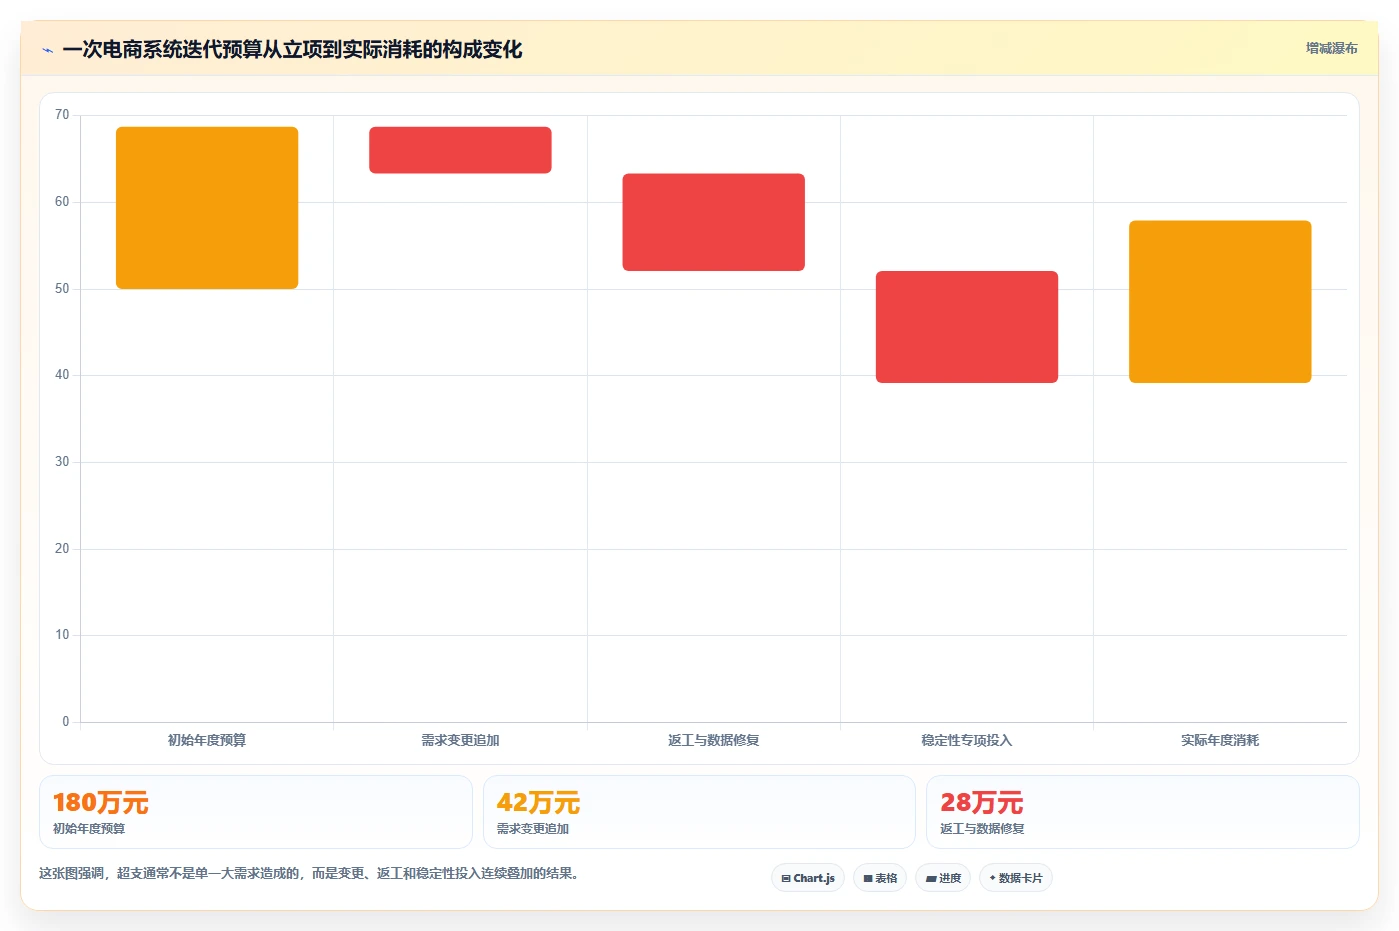
Task: Click the Chart.js tag chip
Action: pyautogui.click(x=808, y=878)
